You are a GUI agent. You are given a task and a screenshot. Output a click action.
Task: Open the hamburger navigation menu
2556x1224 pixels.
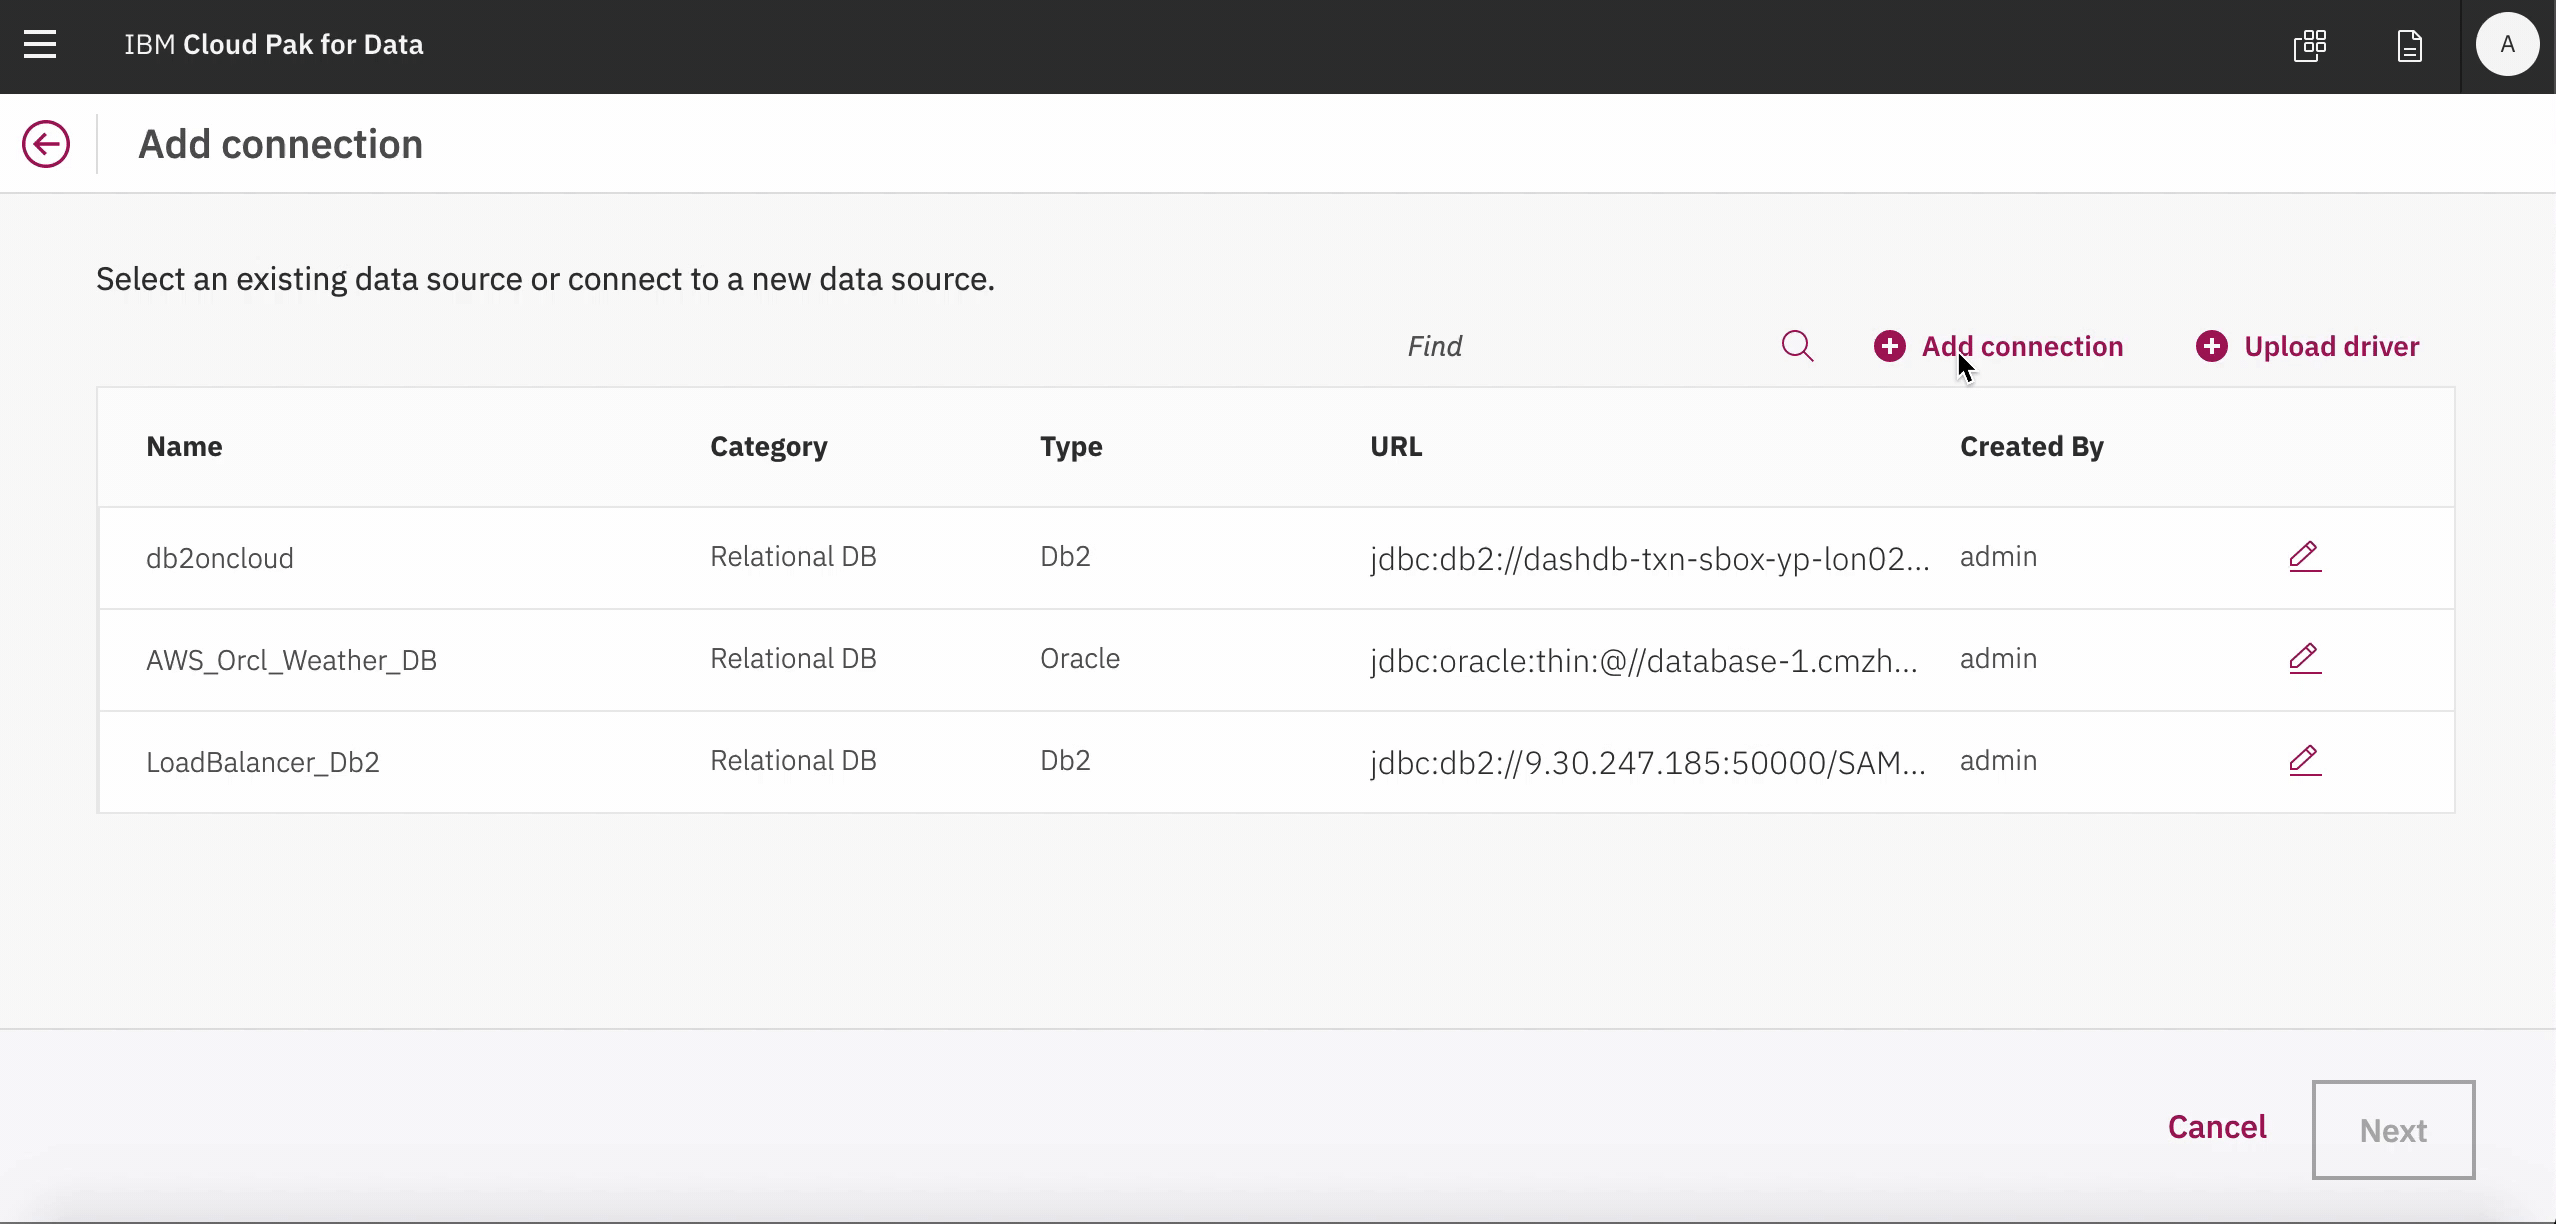40,45
